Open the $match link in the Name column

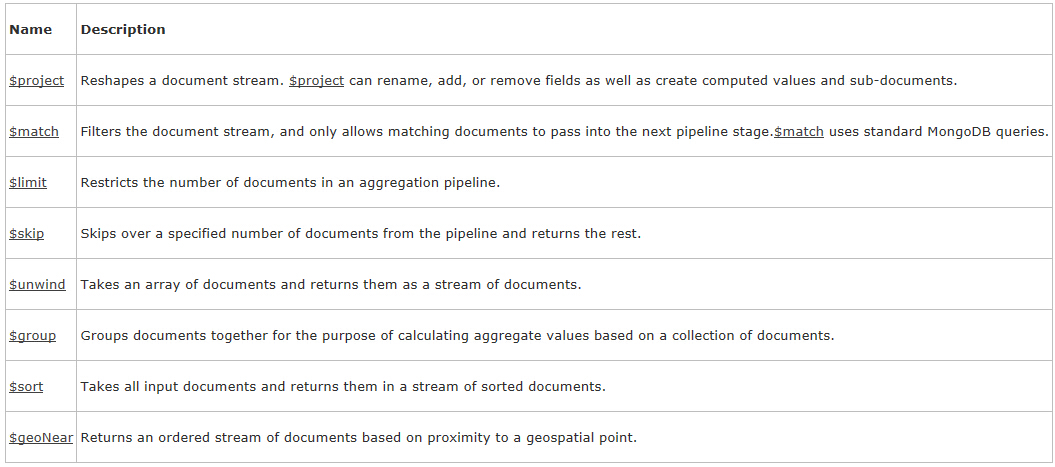click(x=34, y=132)
